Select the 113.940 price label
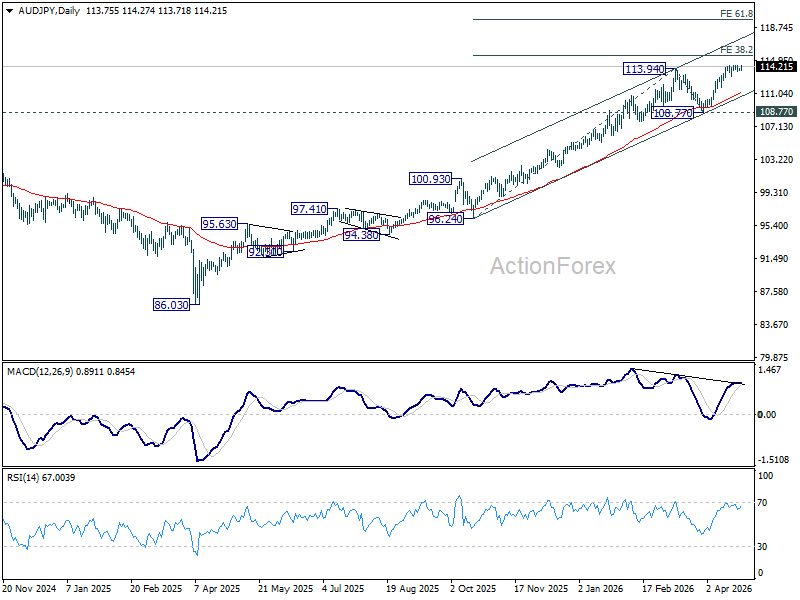 [644, 69]
